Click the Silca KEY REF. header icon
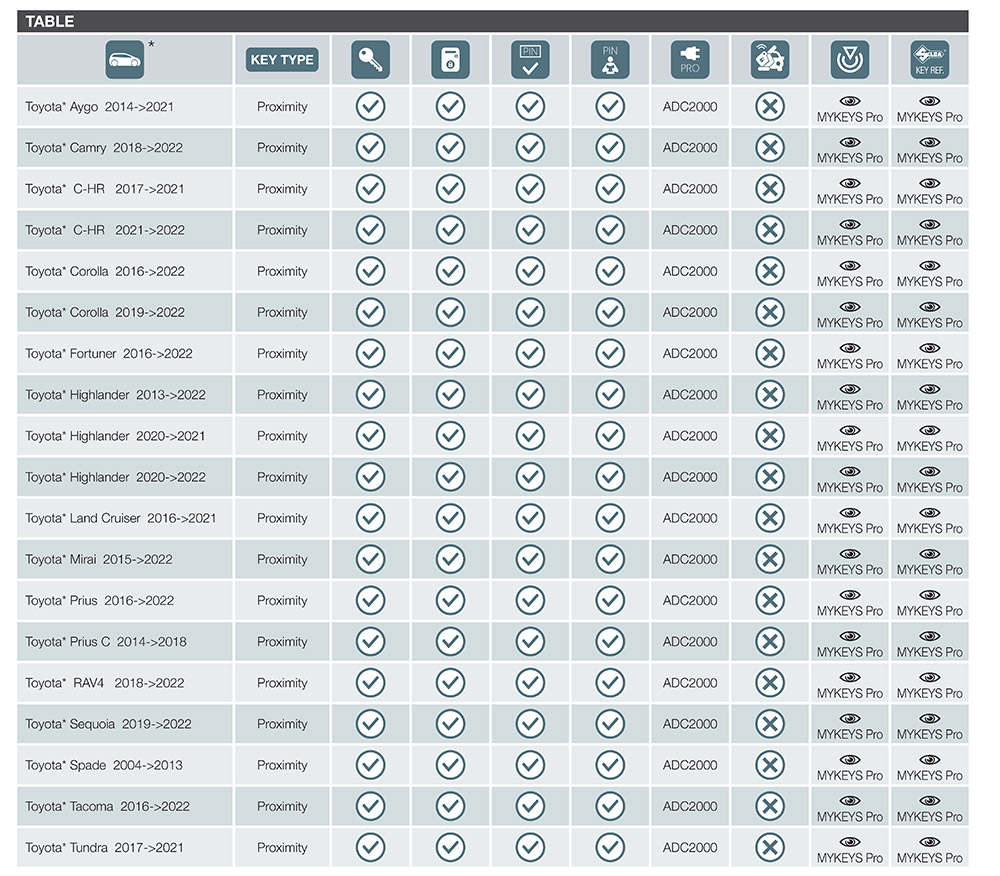Viewport: 1000px width, 876px height. pos(930,60)
